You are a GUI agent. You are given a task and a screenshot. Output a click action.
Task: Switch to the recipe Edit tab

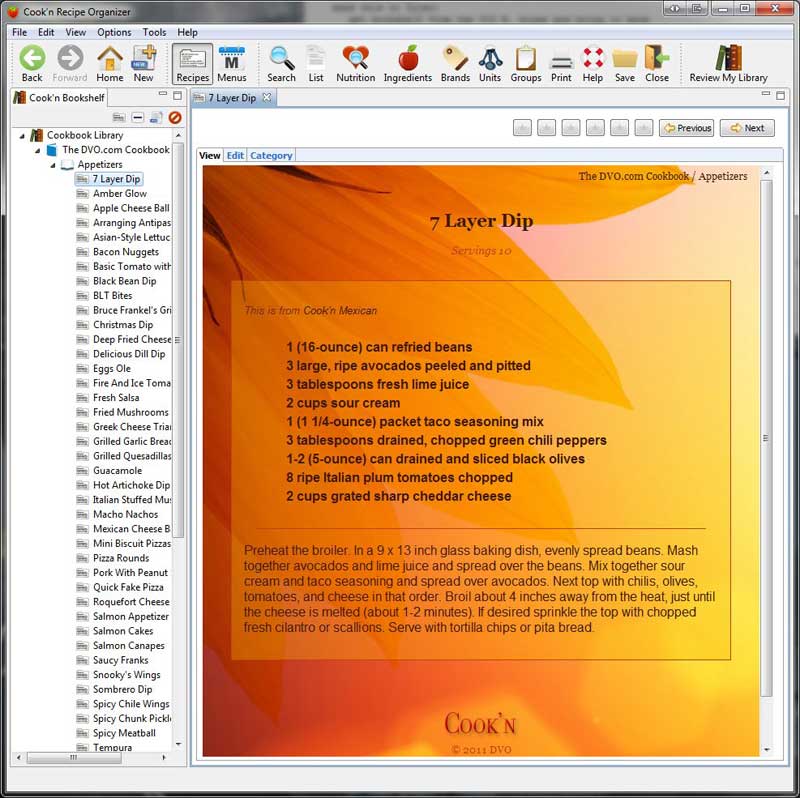point(235,156)
